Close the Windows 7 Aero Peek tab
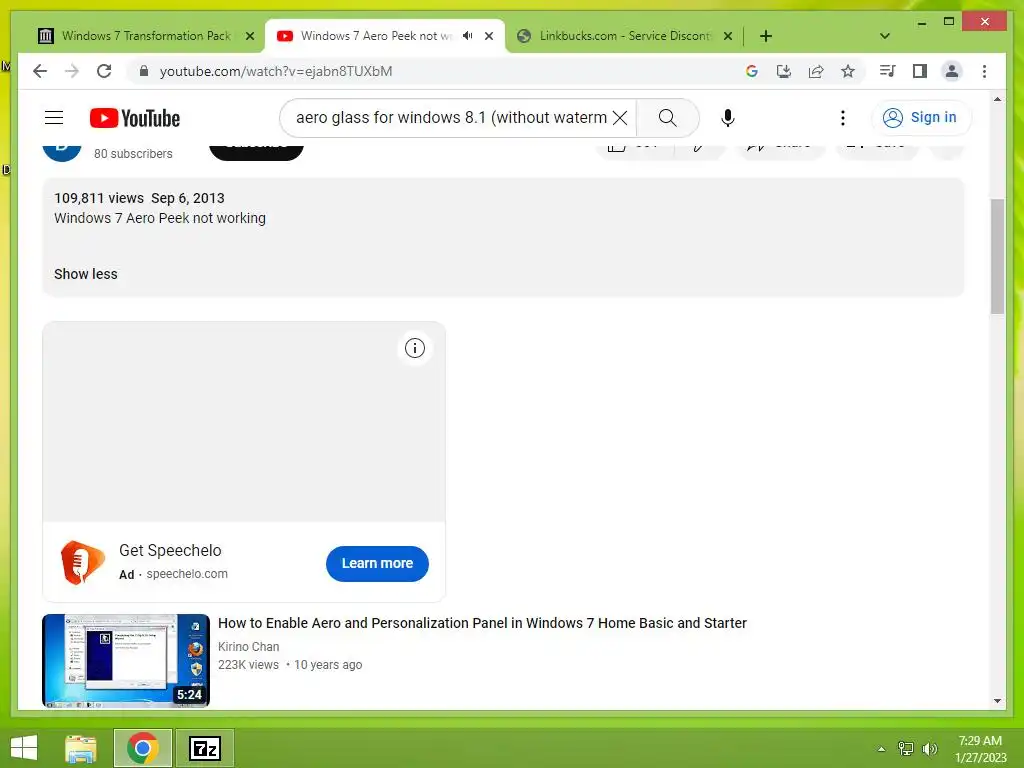Screen dimensions: 1024x768 click(x=488, y=36)
